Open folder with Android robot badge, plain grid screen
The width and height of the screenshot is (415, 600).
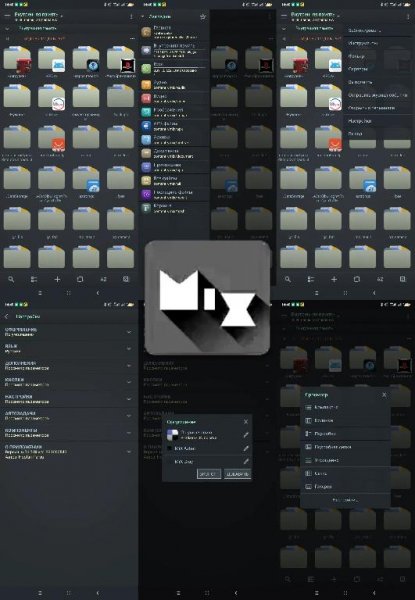(x=52, y=59)
